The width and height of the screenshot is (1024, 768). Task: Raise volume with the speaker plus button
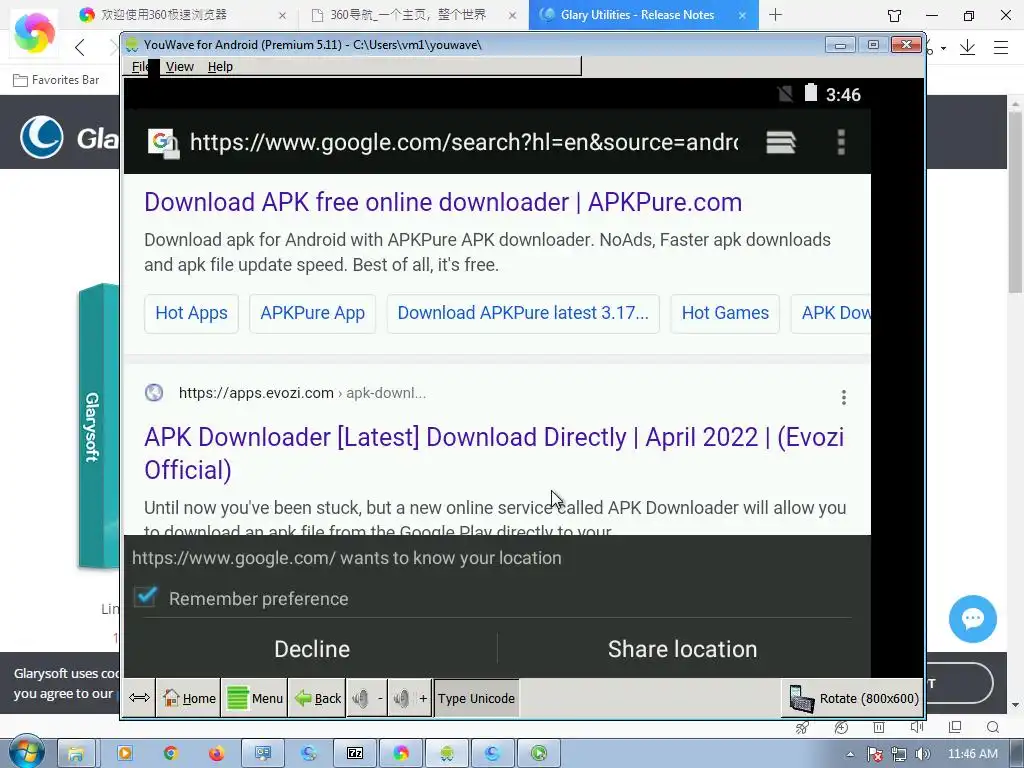tap(410, 698)
